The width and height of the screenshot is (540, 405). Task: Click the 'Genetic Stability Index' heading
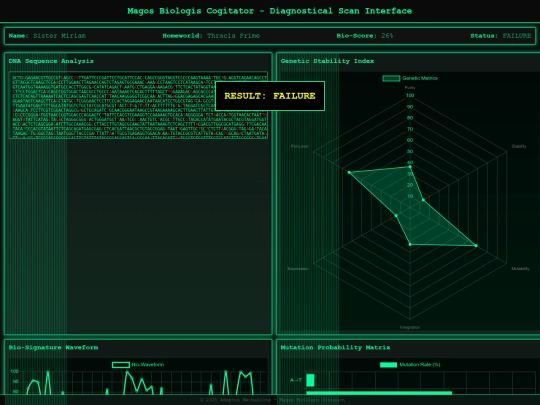(x=327, y=61)
